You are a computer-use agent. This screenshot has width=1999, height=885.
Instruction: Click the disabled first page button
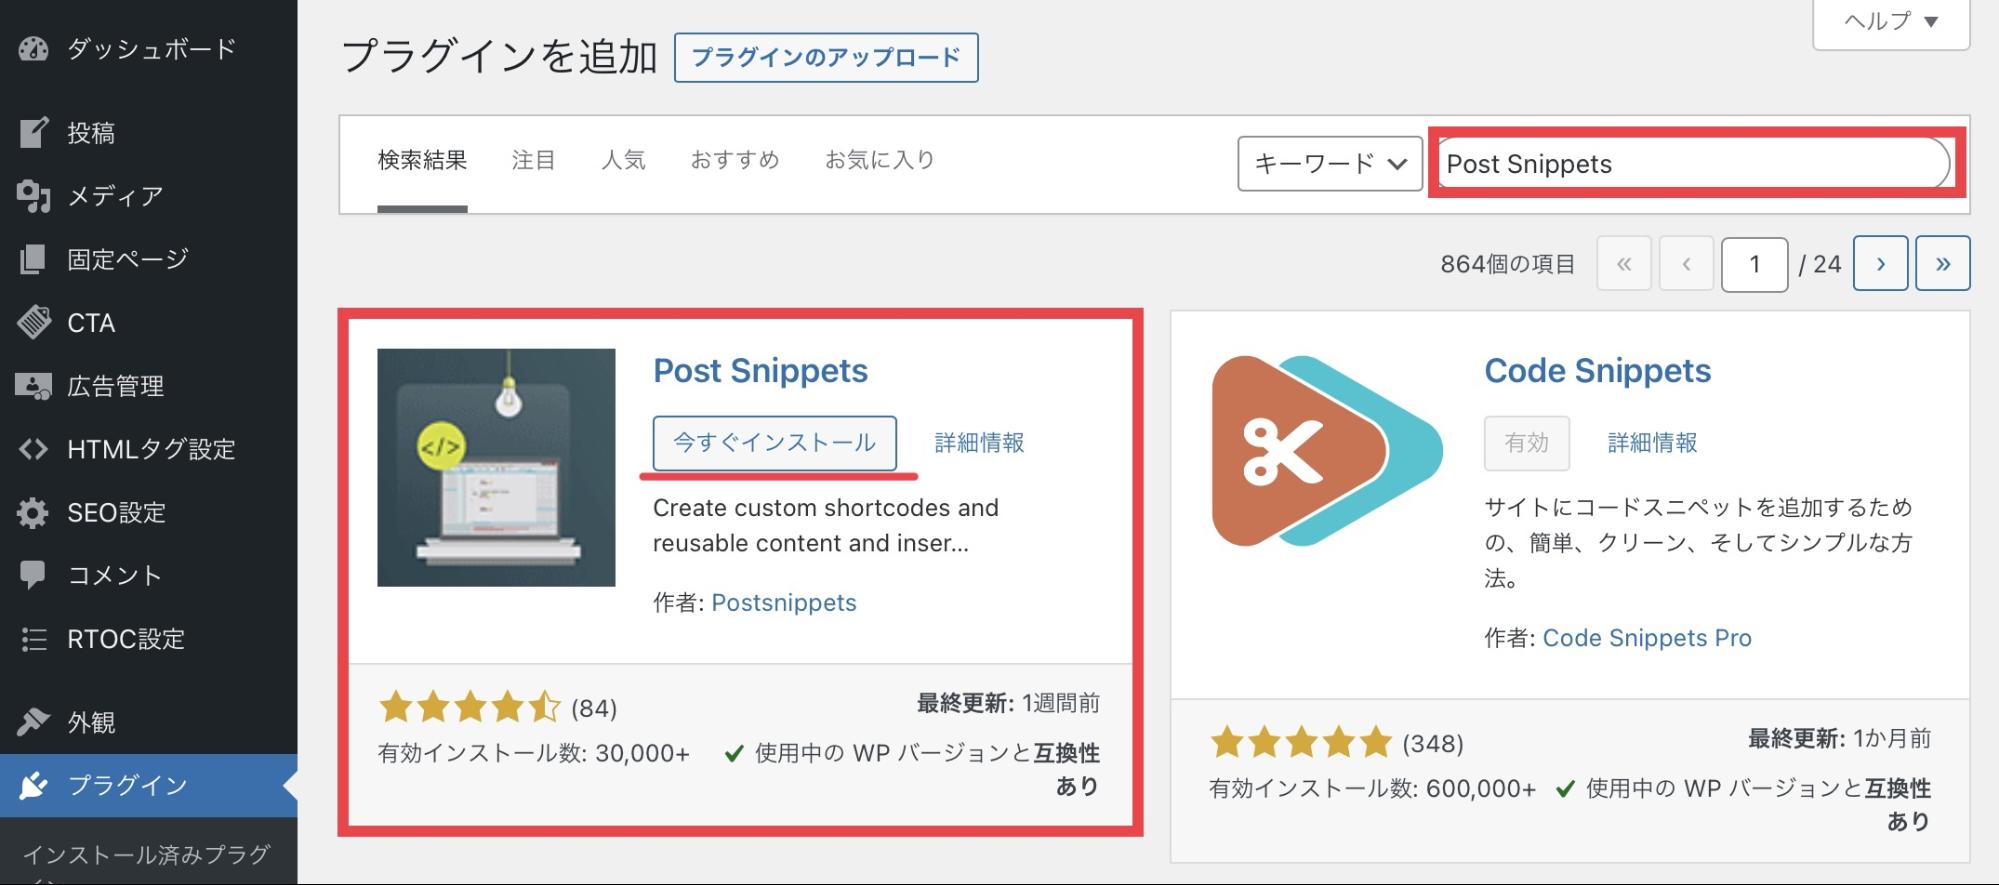coord(1624,264)
